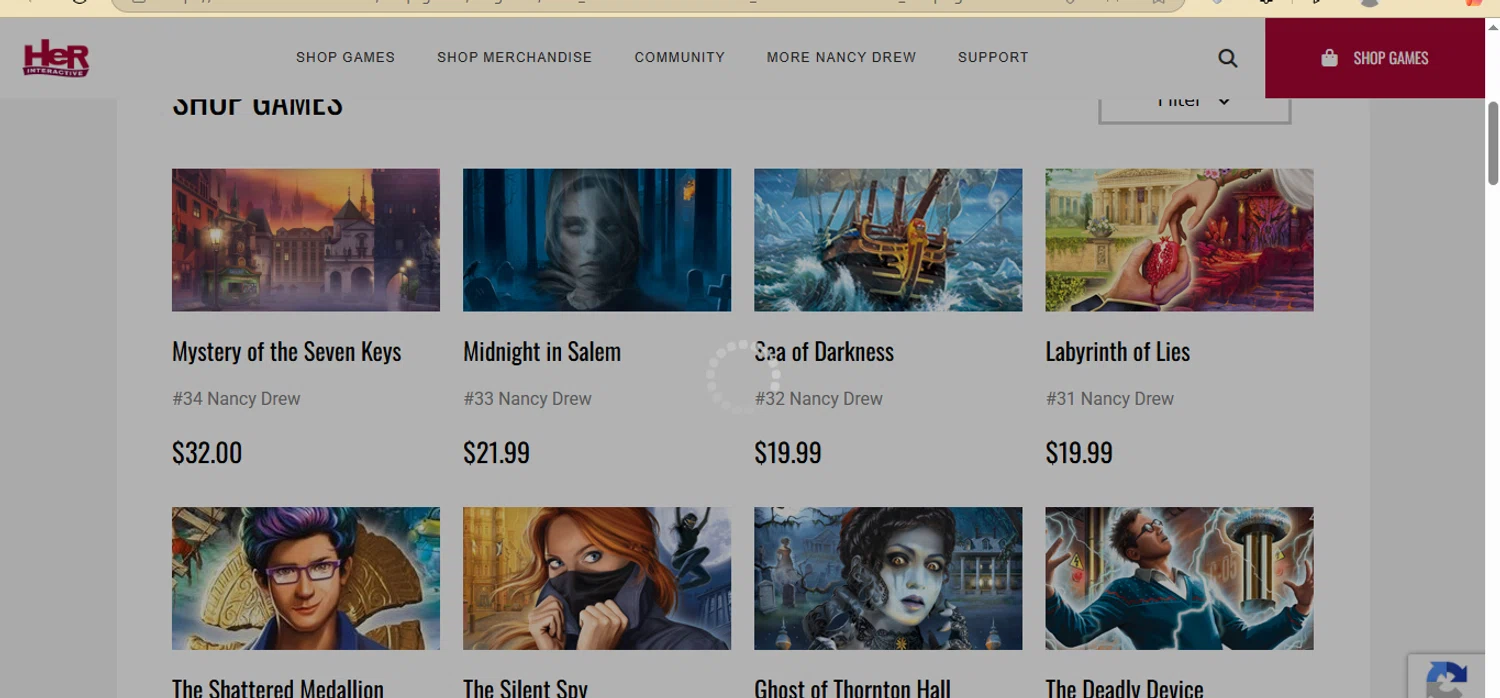
Task: Open the Midnight in Salem title link
Action: [x=542, y=352]
